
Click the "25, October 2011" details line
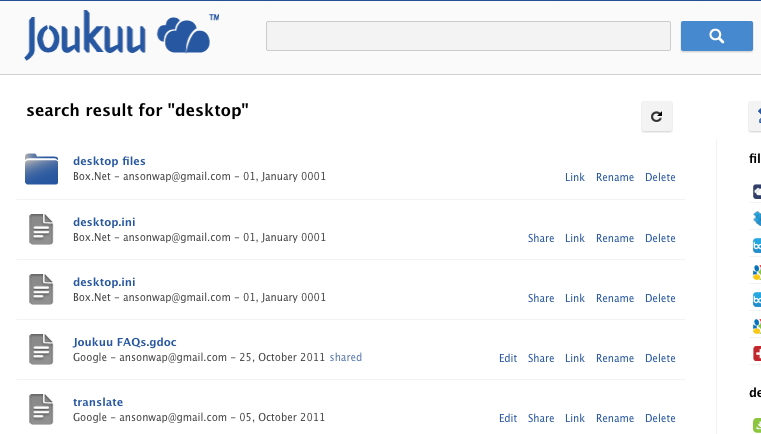tap(199, 357)
